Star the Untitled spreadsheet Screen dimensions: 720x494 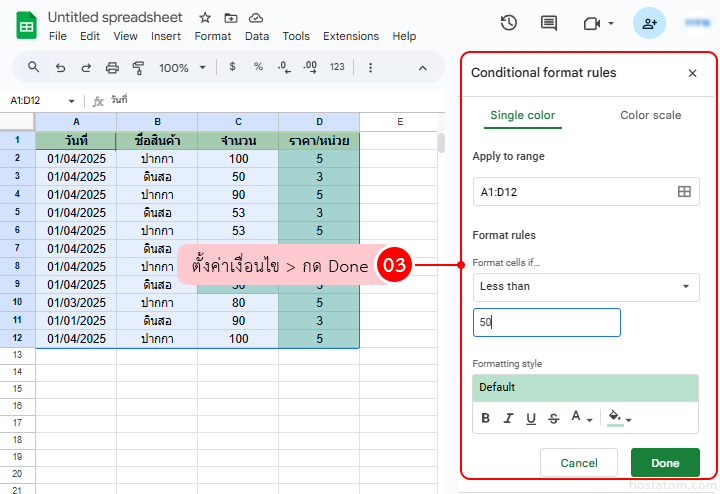pyautogui.click(x=205, y=18)
